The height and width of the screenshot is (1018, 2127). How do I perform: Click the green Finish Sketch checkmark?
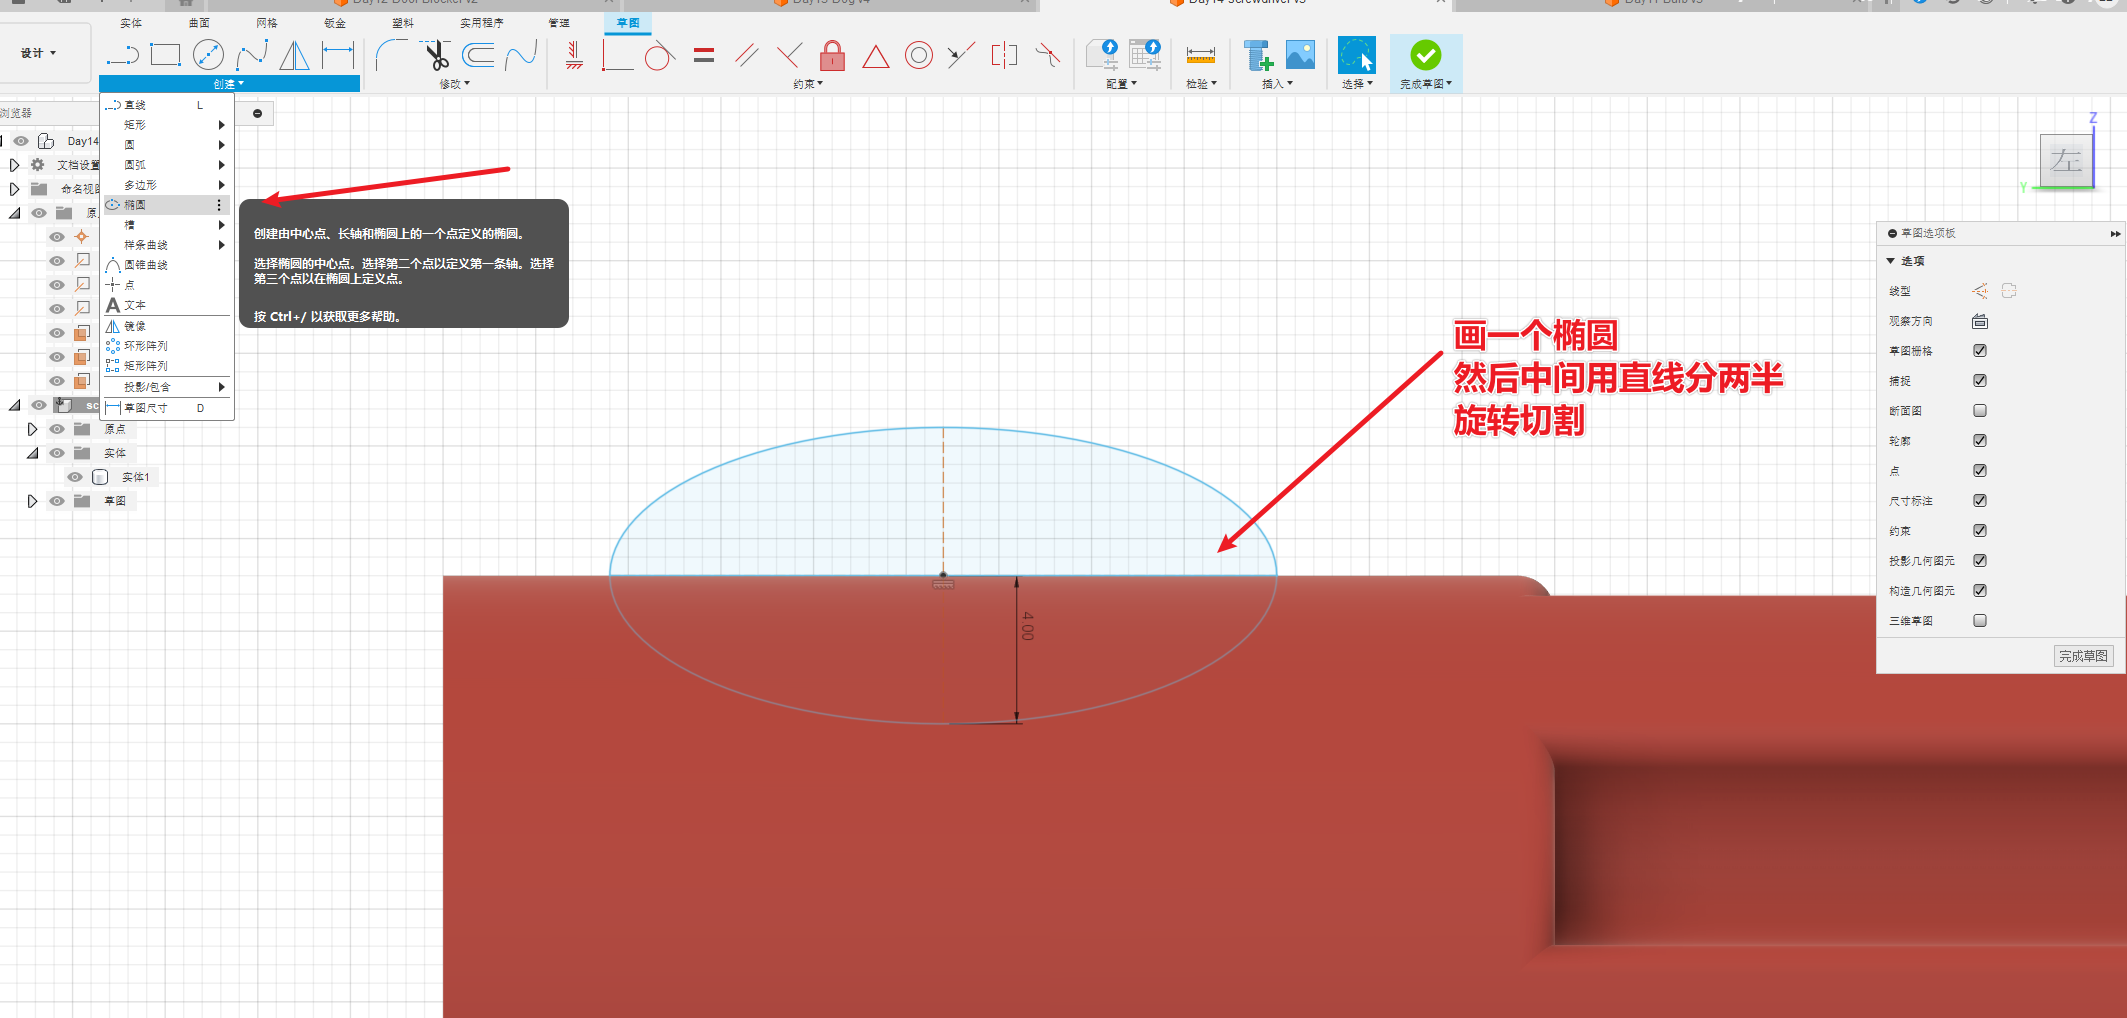(x=1425, y=55)
